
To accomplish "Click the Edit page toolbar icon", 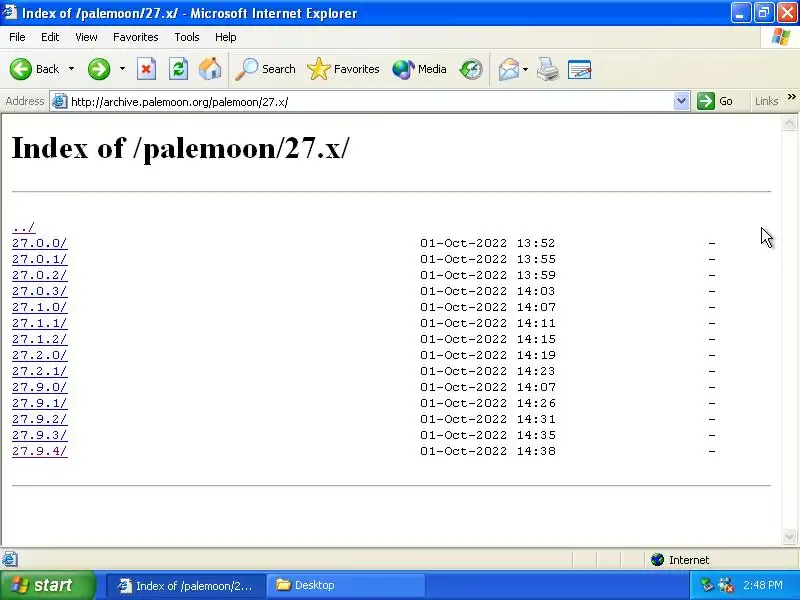I will pyautogui.click(x=580, y=69).
